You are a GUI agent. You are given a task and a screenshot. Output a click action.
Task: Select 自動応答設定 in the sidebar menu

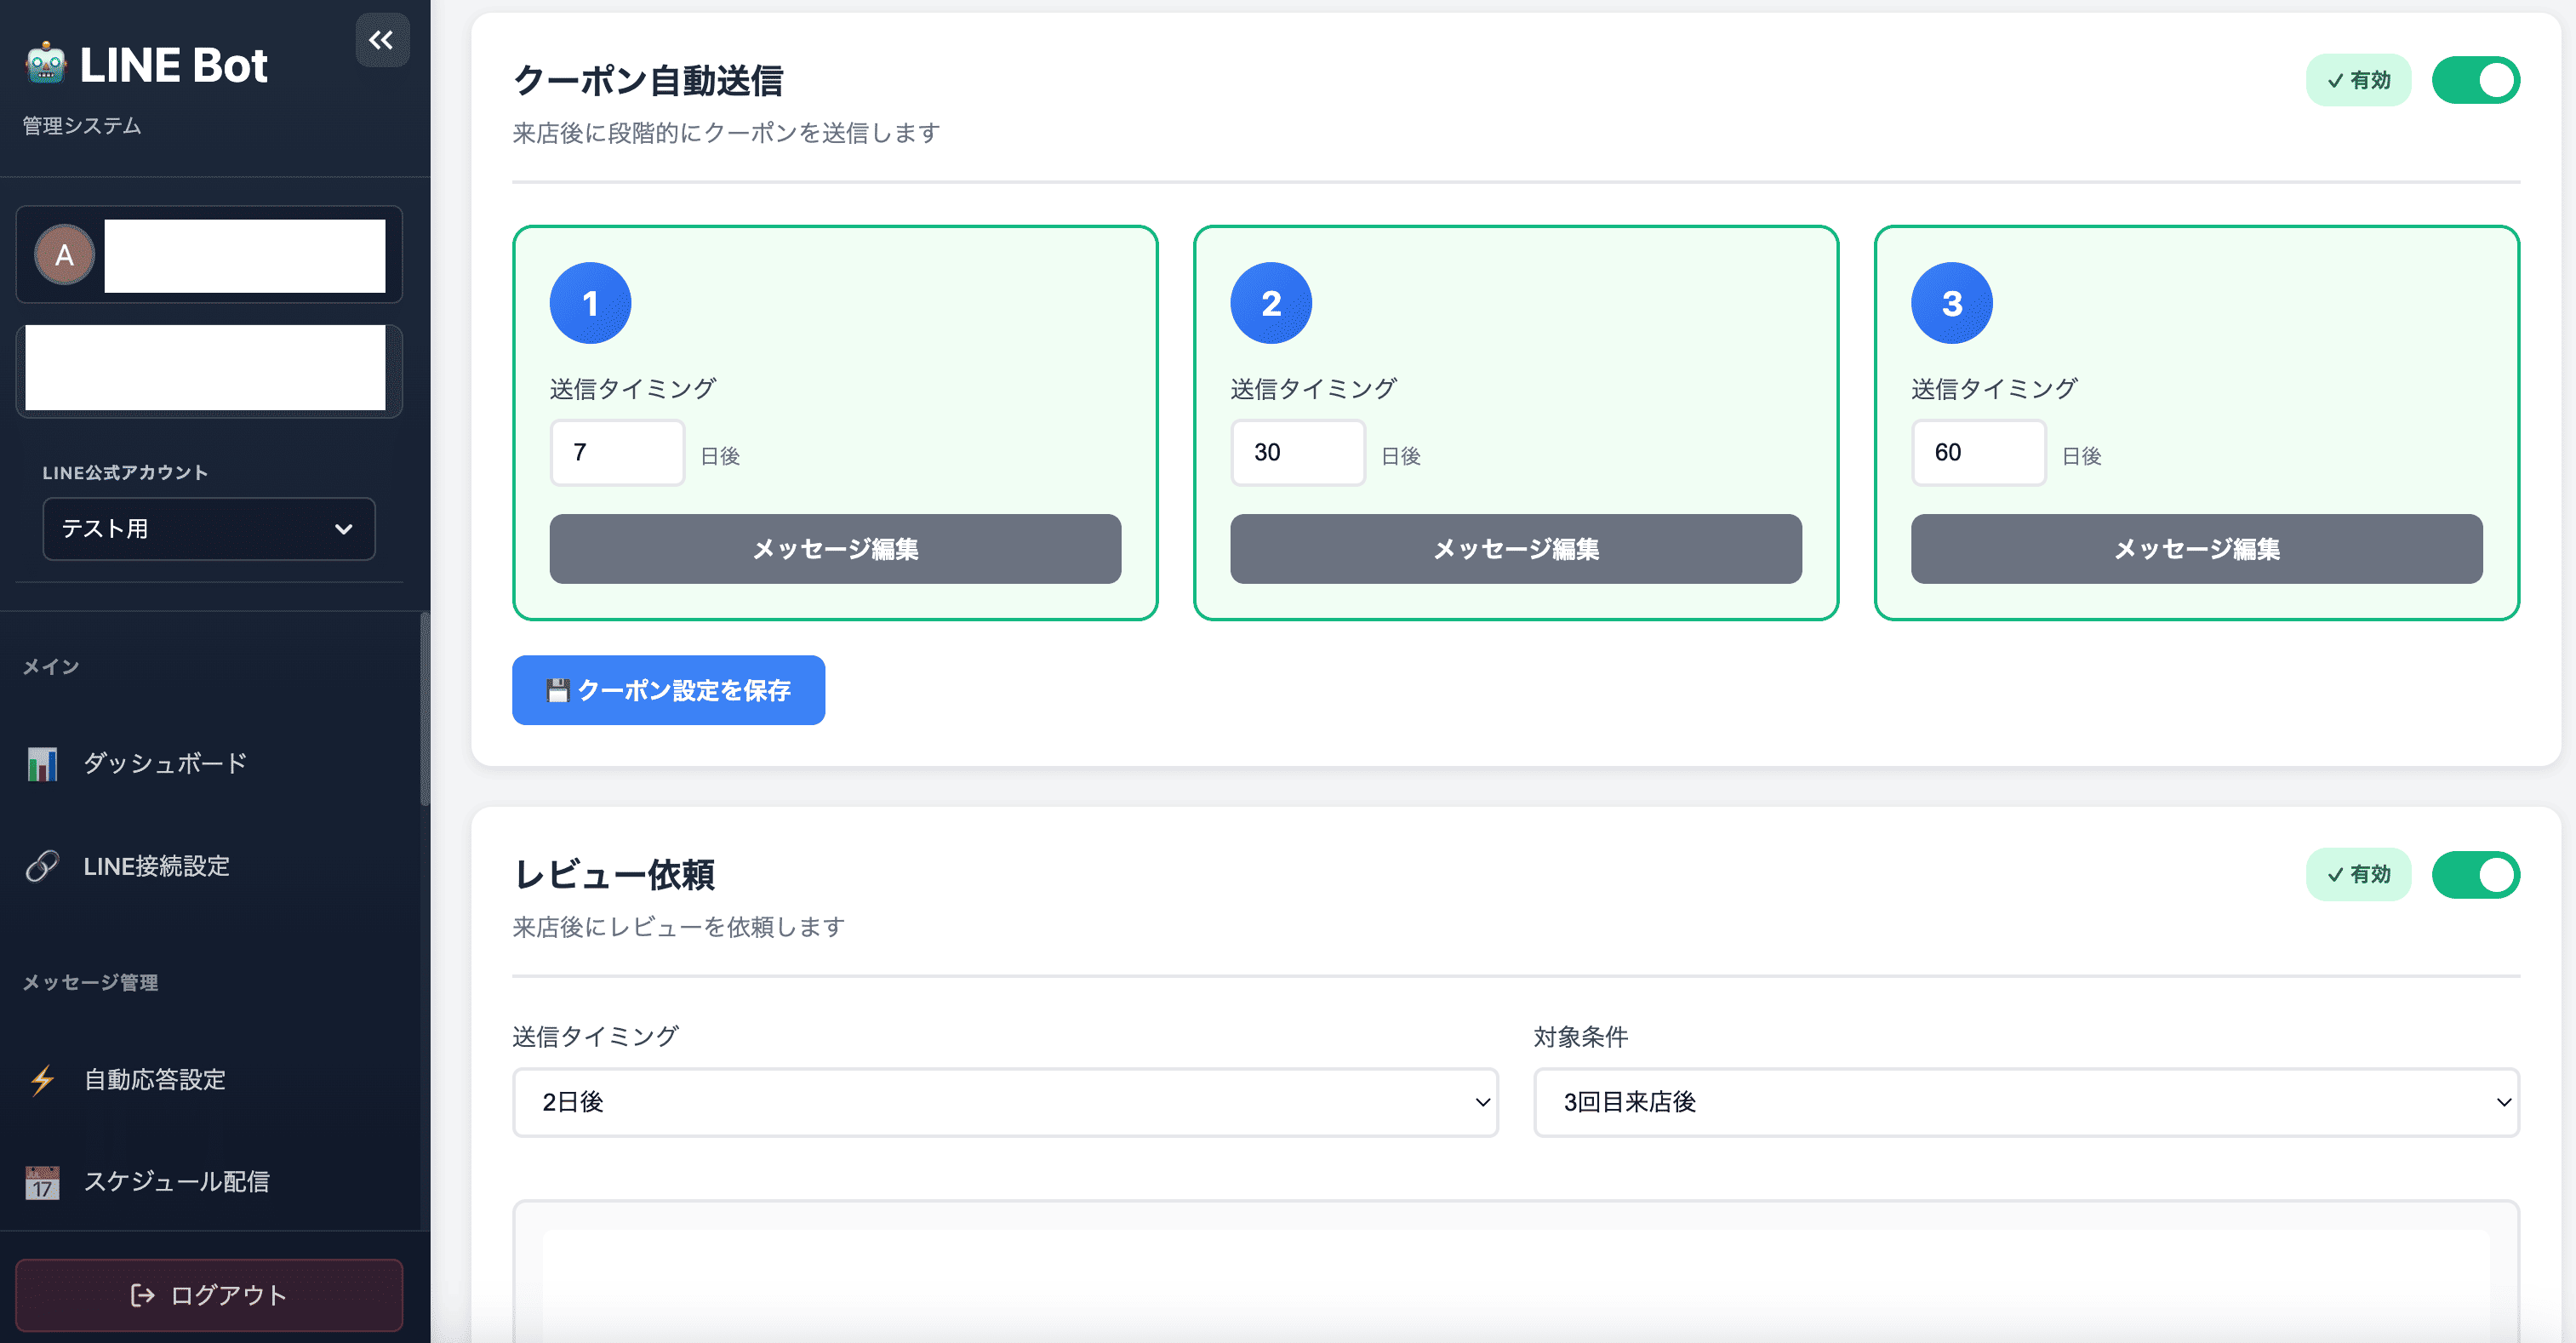[155, 1080]
